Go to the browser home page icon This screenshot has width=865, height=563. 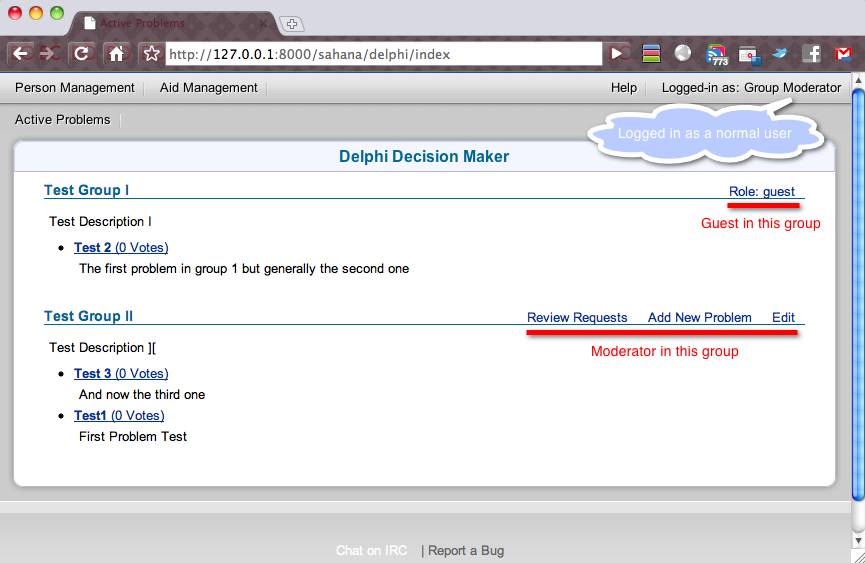(x=116, y=54)
